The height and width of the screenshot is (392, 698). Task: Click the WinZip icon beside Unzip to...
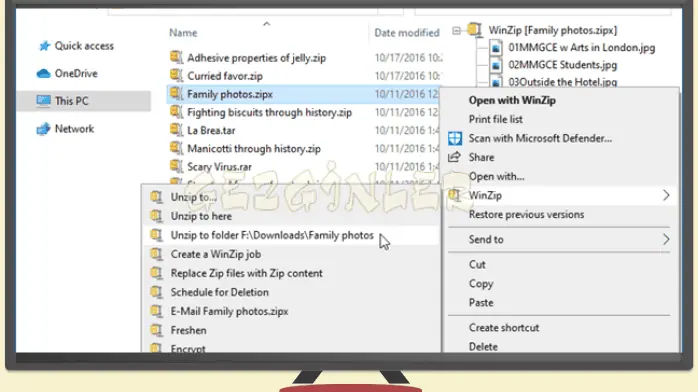156,197
